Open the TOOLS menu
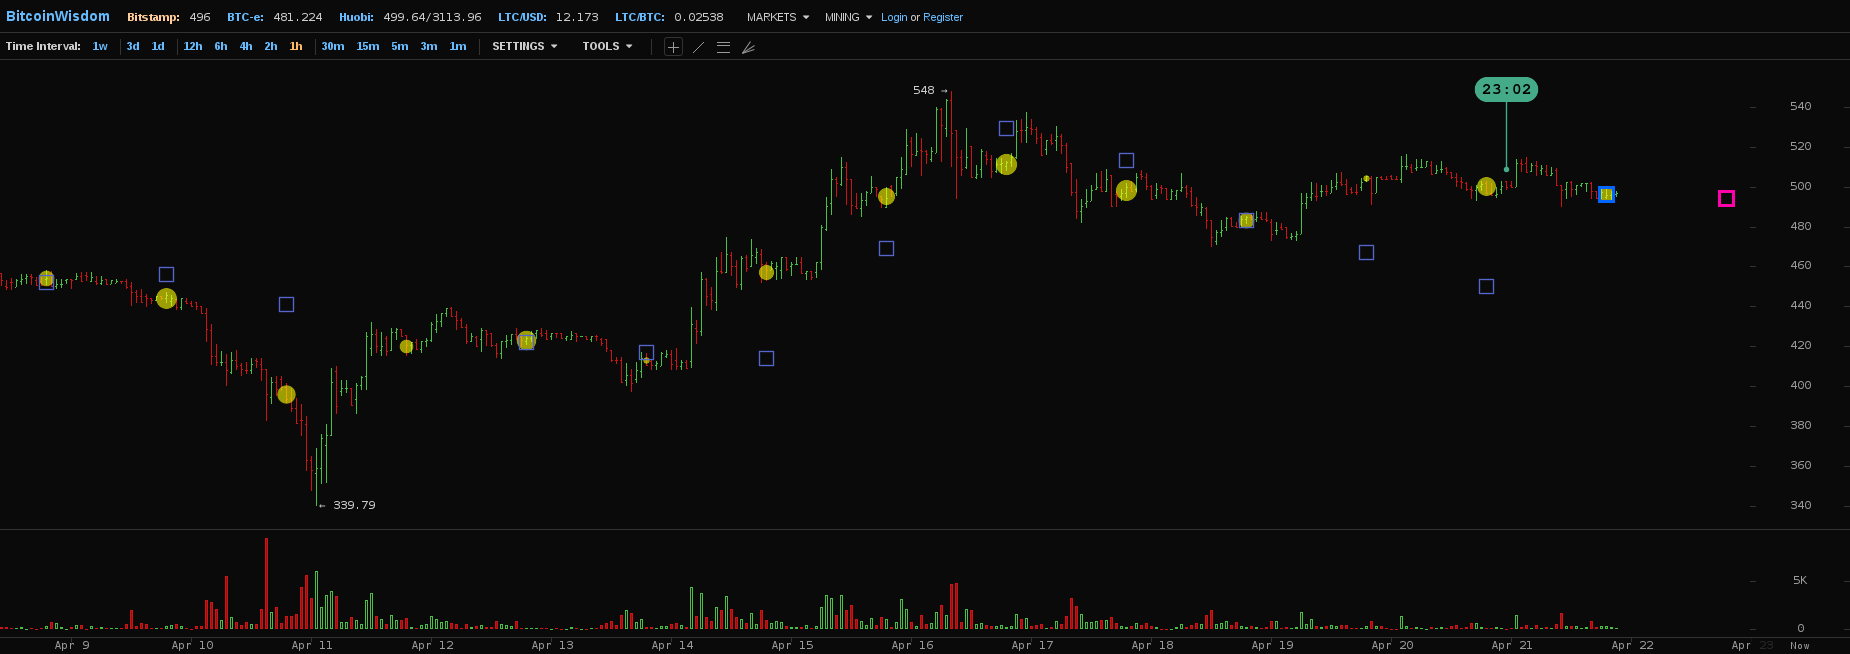Viewport: 1850px width, 654px height. [x=607, y=47]
